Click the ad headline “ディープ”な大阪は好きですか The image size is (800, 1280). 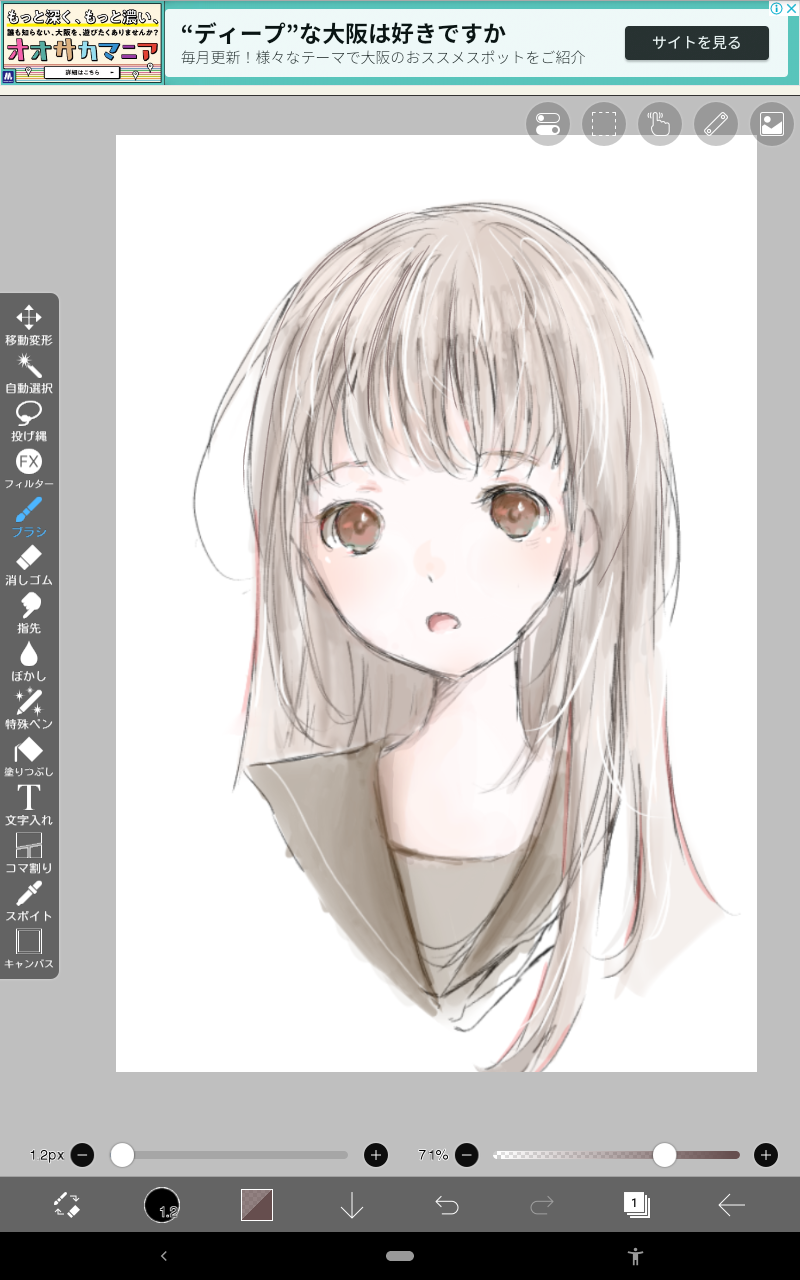pyautogui.click(x=343, y=32)
